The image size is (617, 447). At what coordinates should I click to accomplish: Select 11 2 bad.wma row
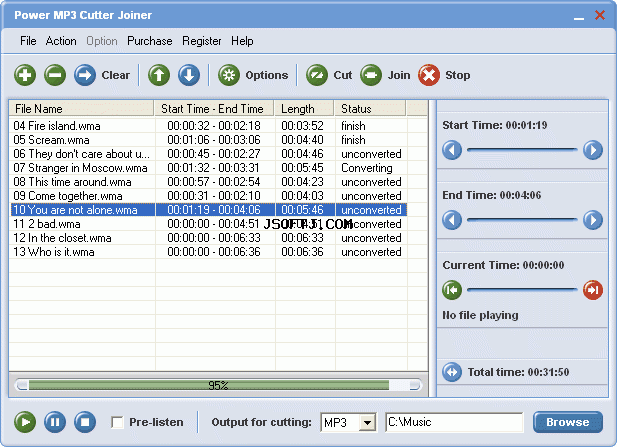pyautogui.click(x=209, y=224)
